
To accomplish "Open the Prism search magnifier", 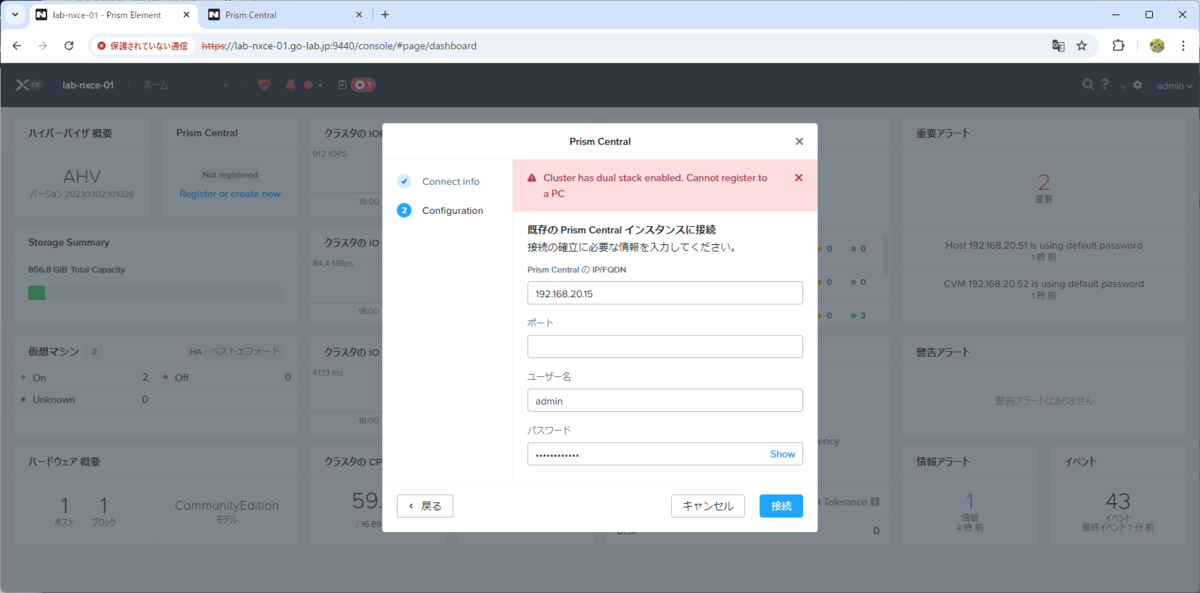I will [1088, 85].
